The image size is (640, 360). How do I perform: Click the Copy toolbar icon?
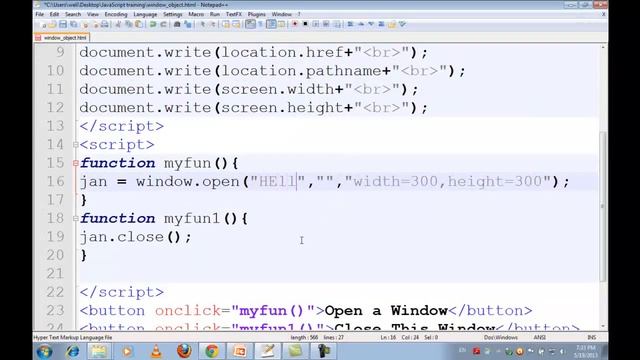point(129,24)
